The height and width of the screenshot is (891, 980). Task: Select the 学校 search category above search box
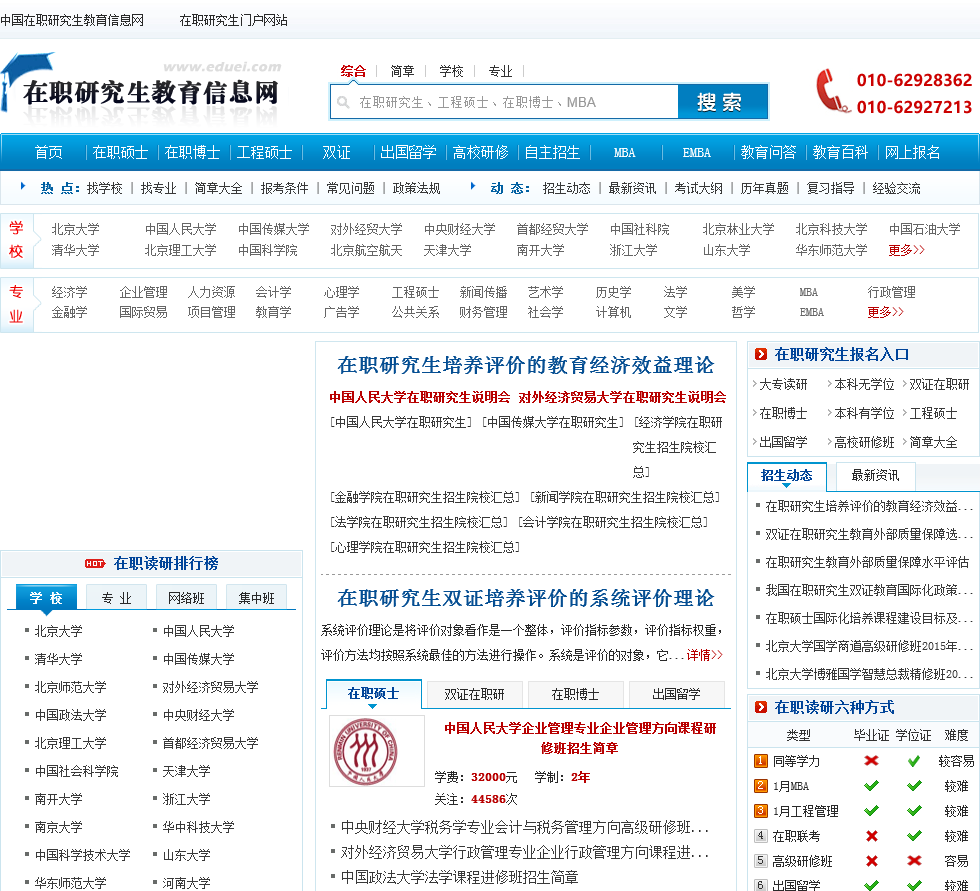[451, 71]
